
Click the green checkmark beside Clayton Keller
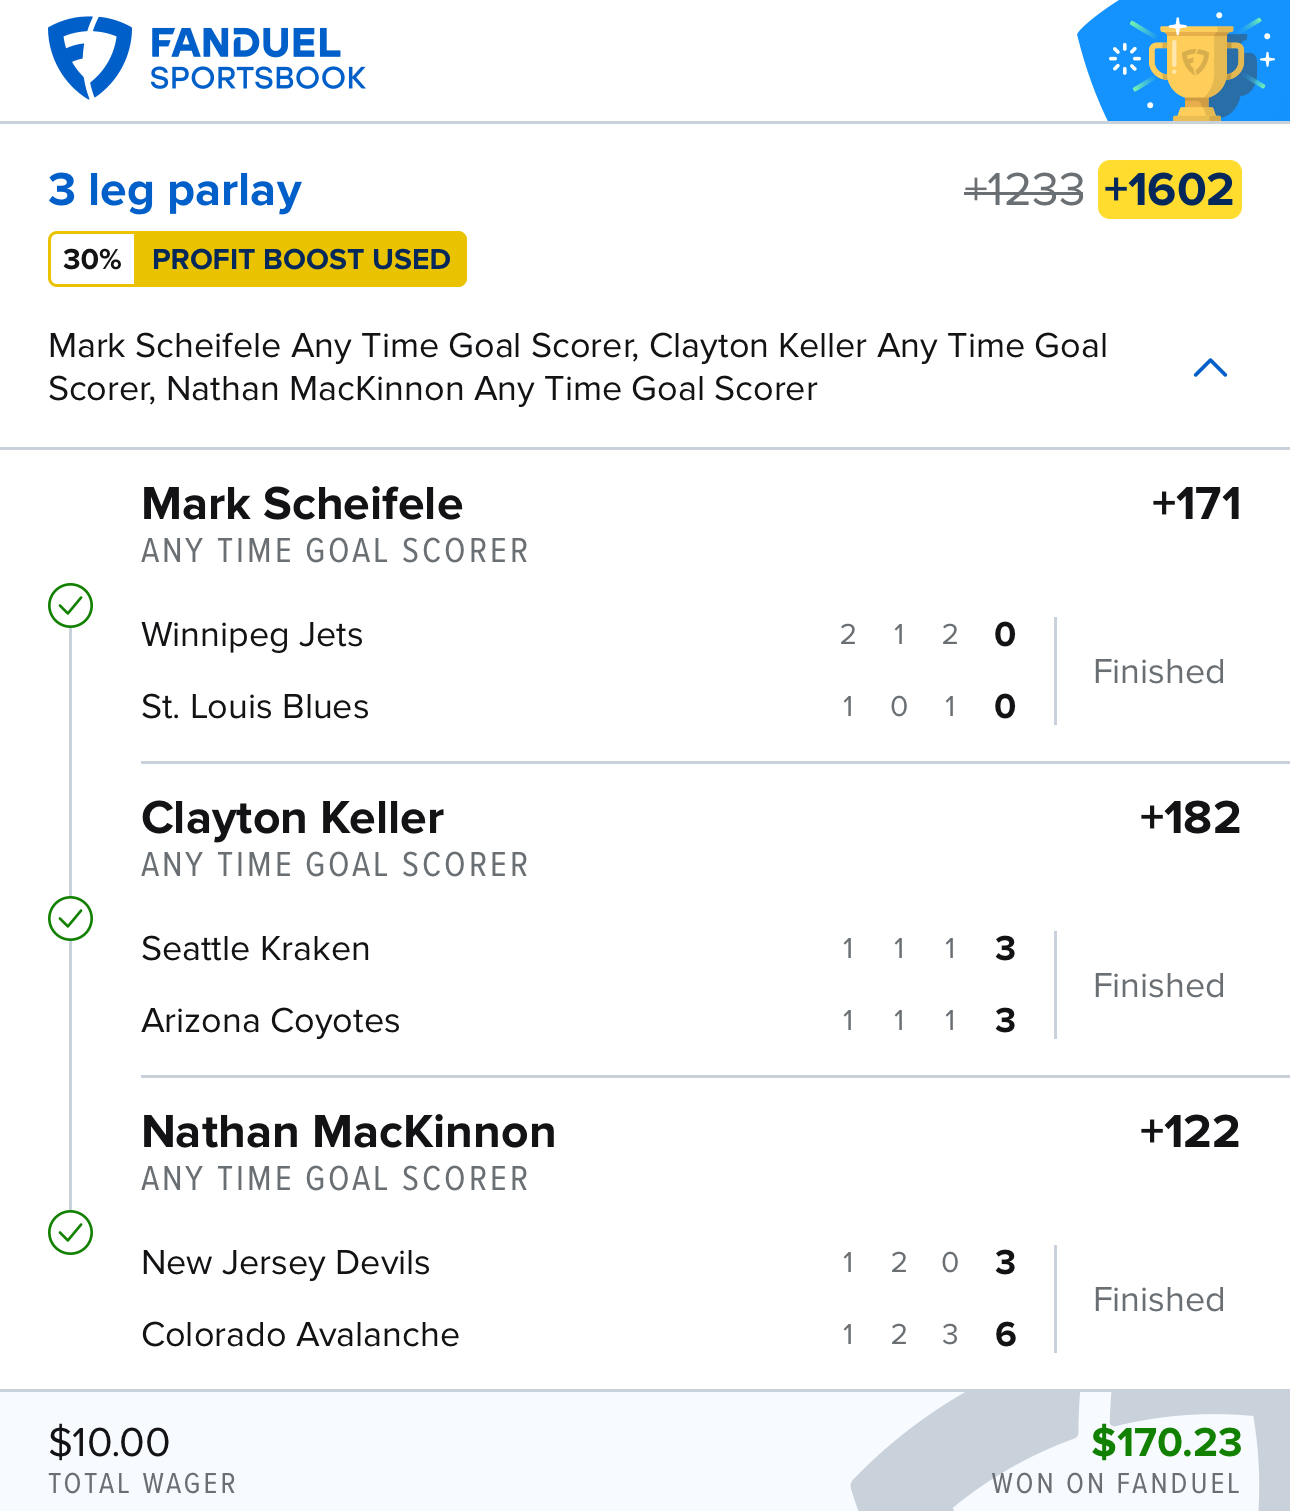pyautogui.click(x=71, y=918)
